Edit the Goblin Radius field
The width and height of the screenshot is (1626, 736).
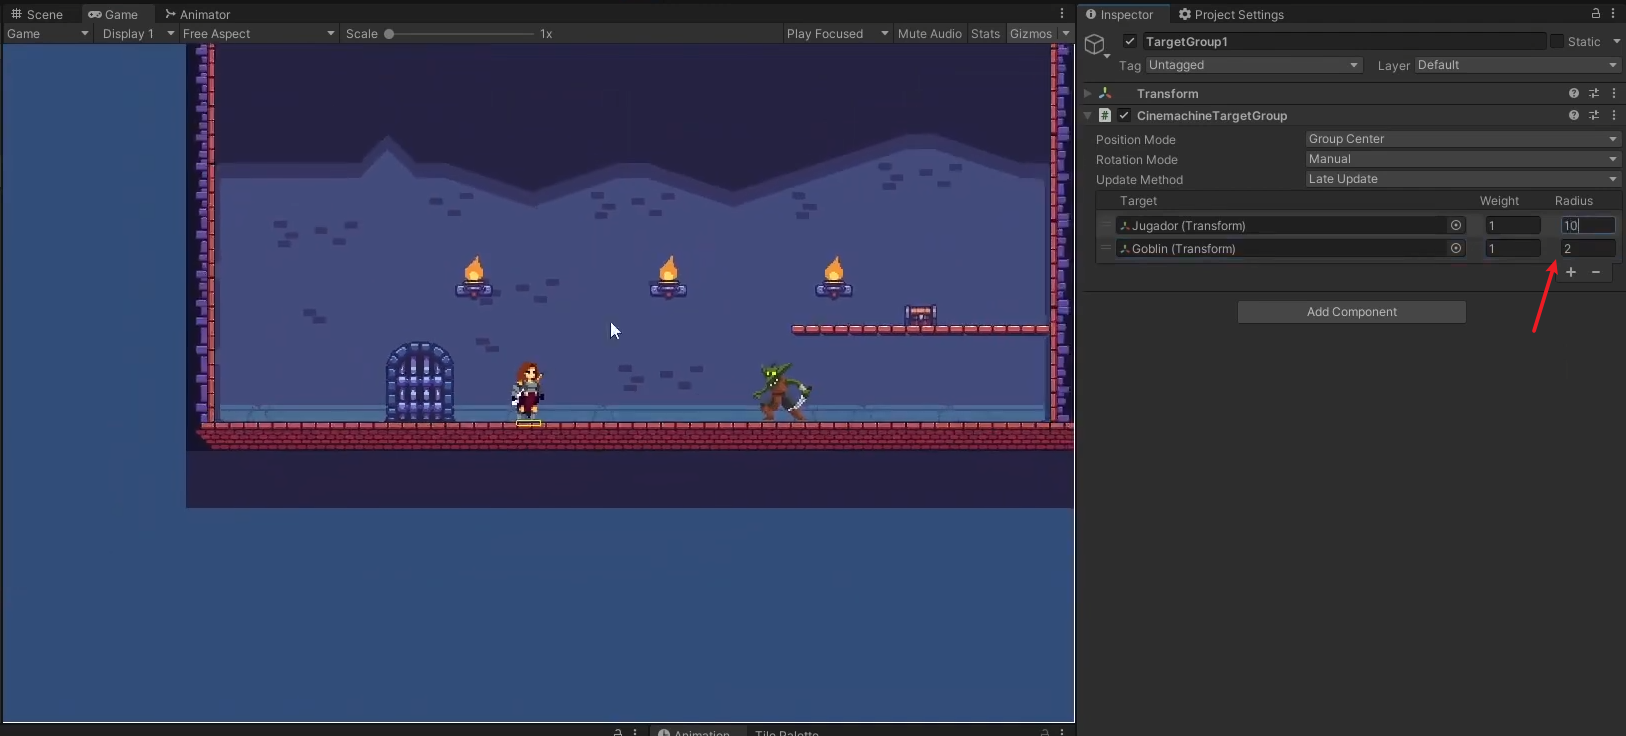pos(1588,248)
